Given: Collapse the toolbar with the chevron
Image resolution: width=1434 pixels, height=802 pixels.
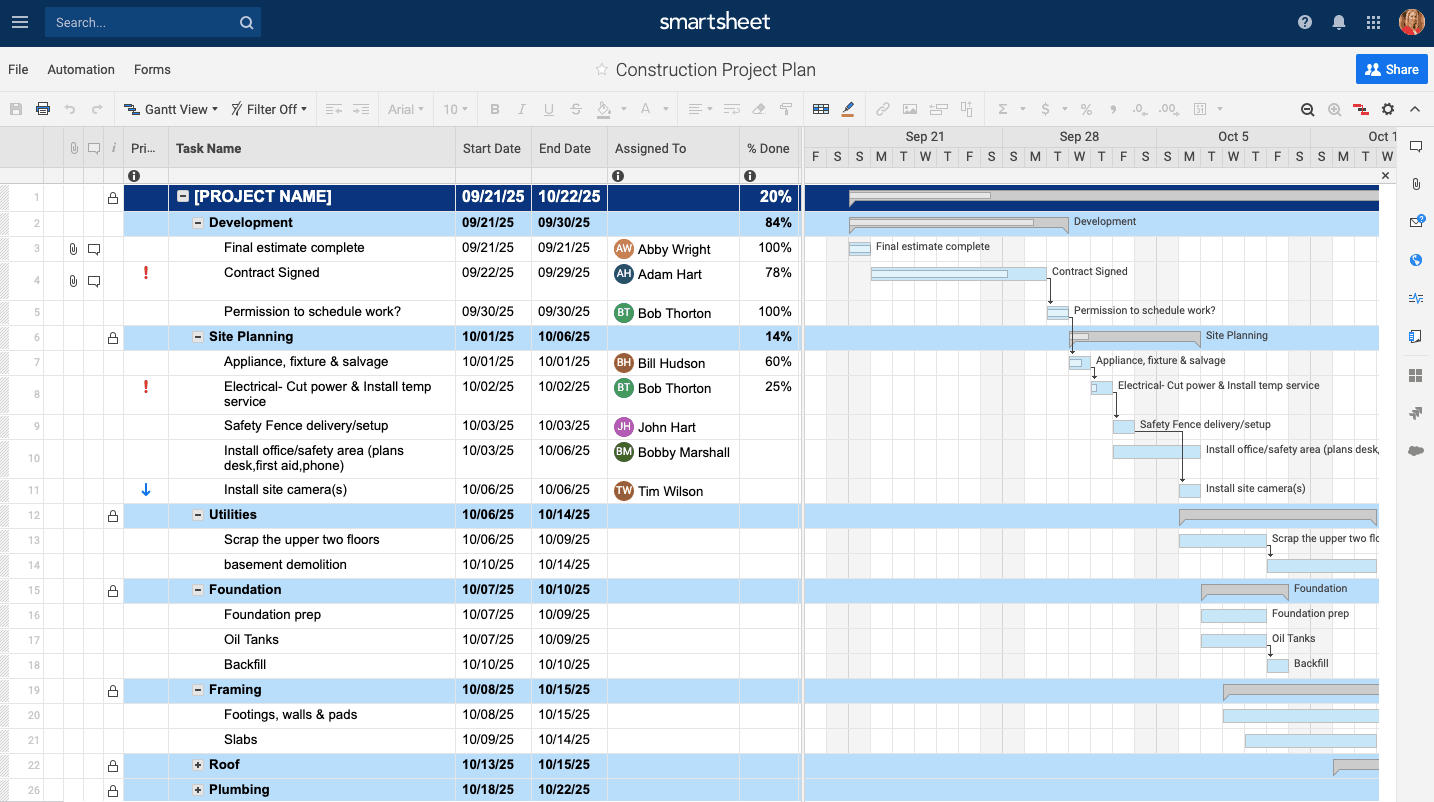Looking at the screenshot, I should click(1415, 109).
